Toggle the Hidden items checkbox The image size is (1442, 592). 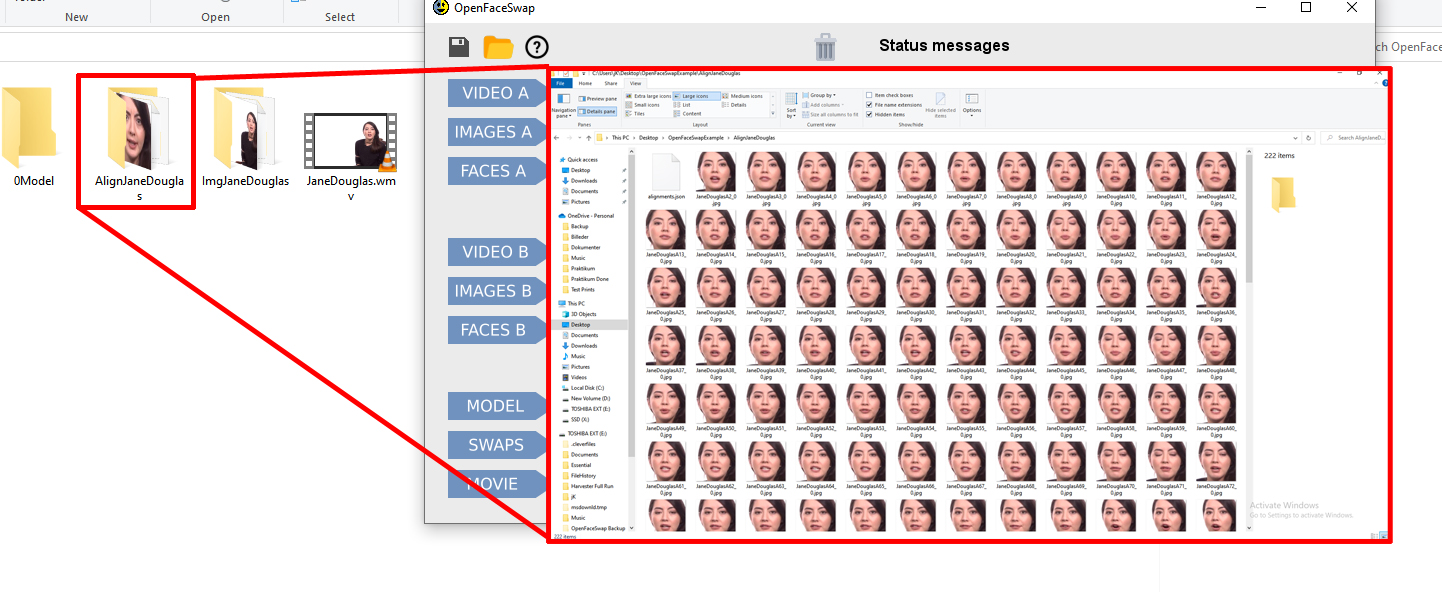tap(869, 114)
